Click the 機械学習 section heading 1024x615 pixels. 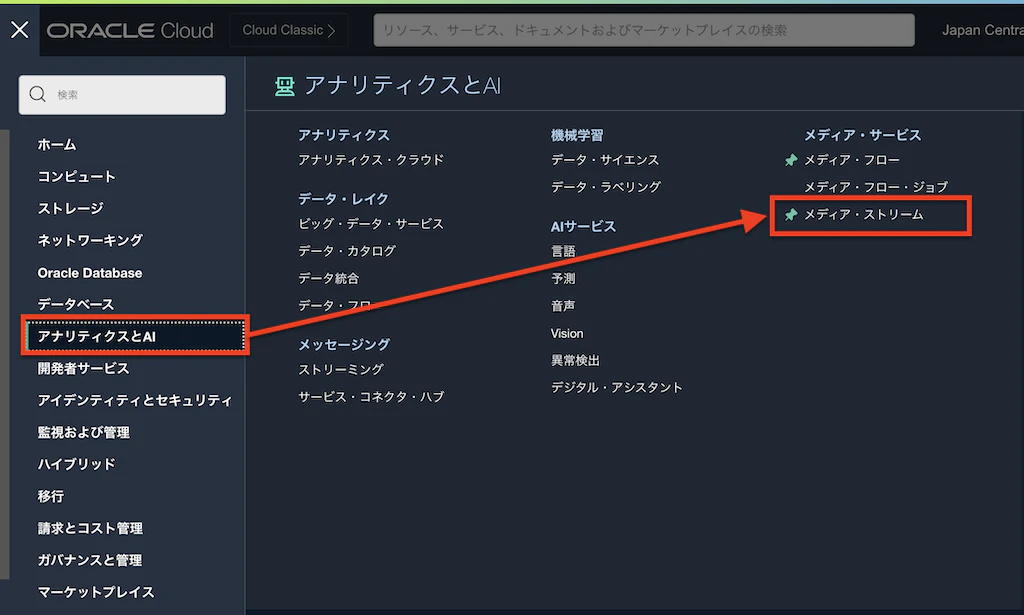577,135
